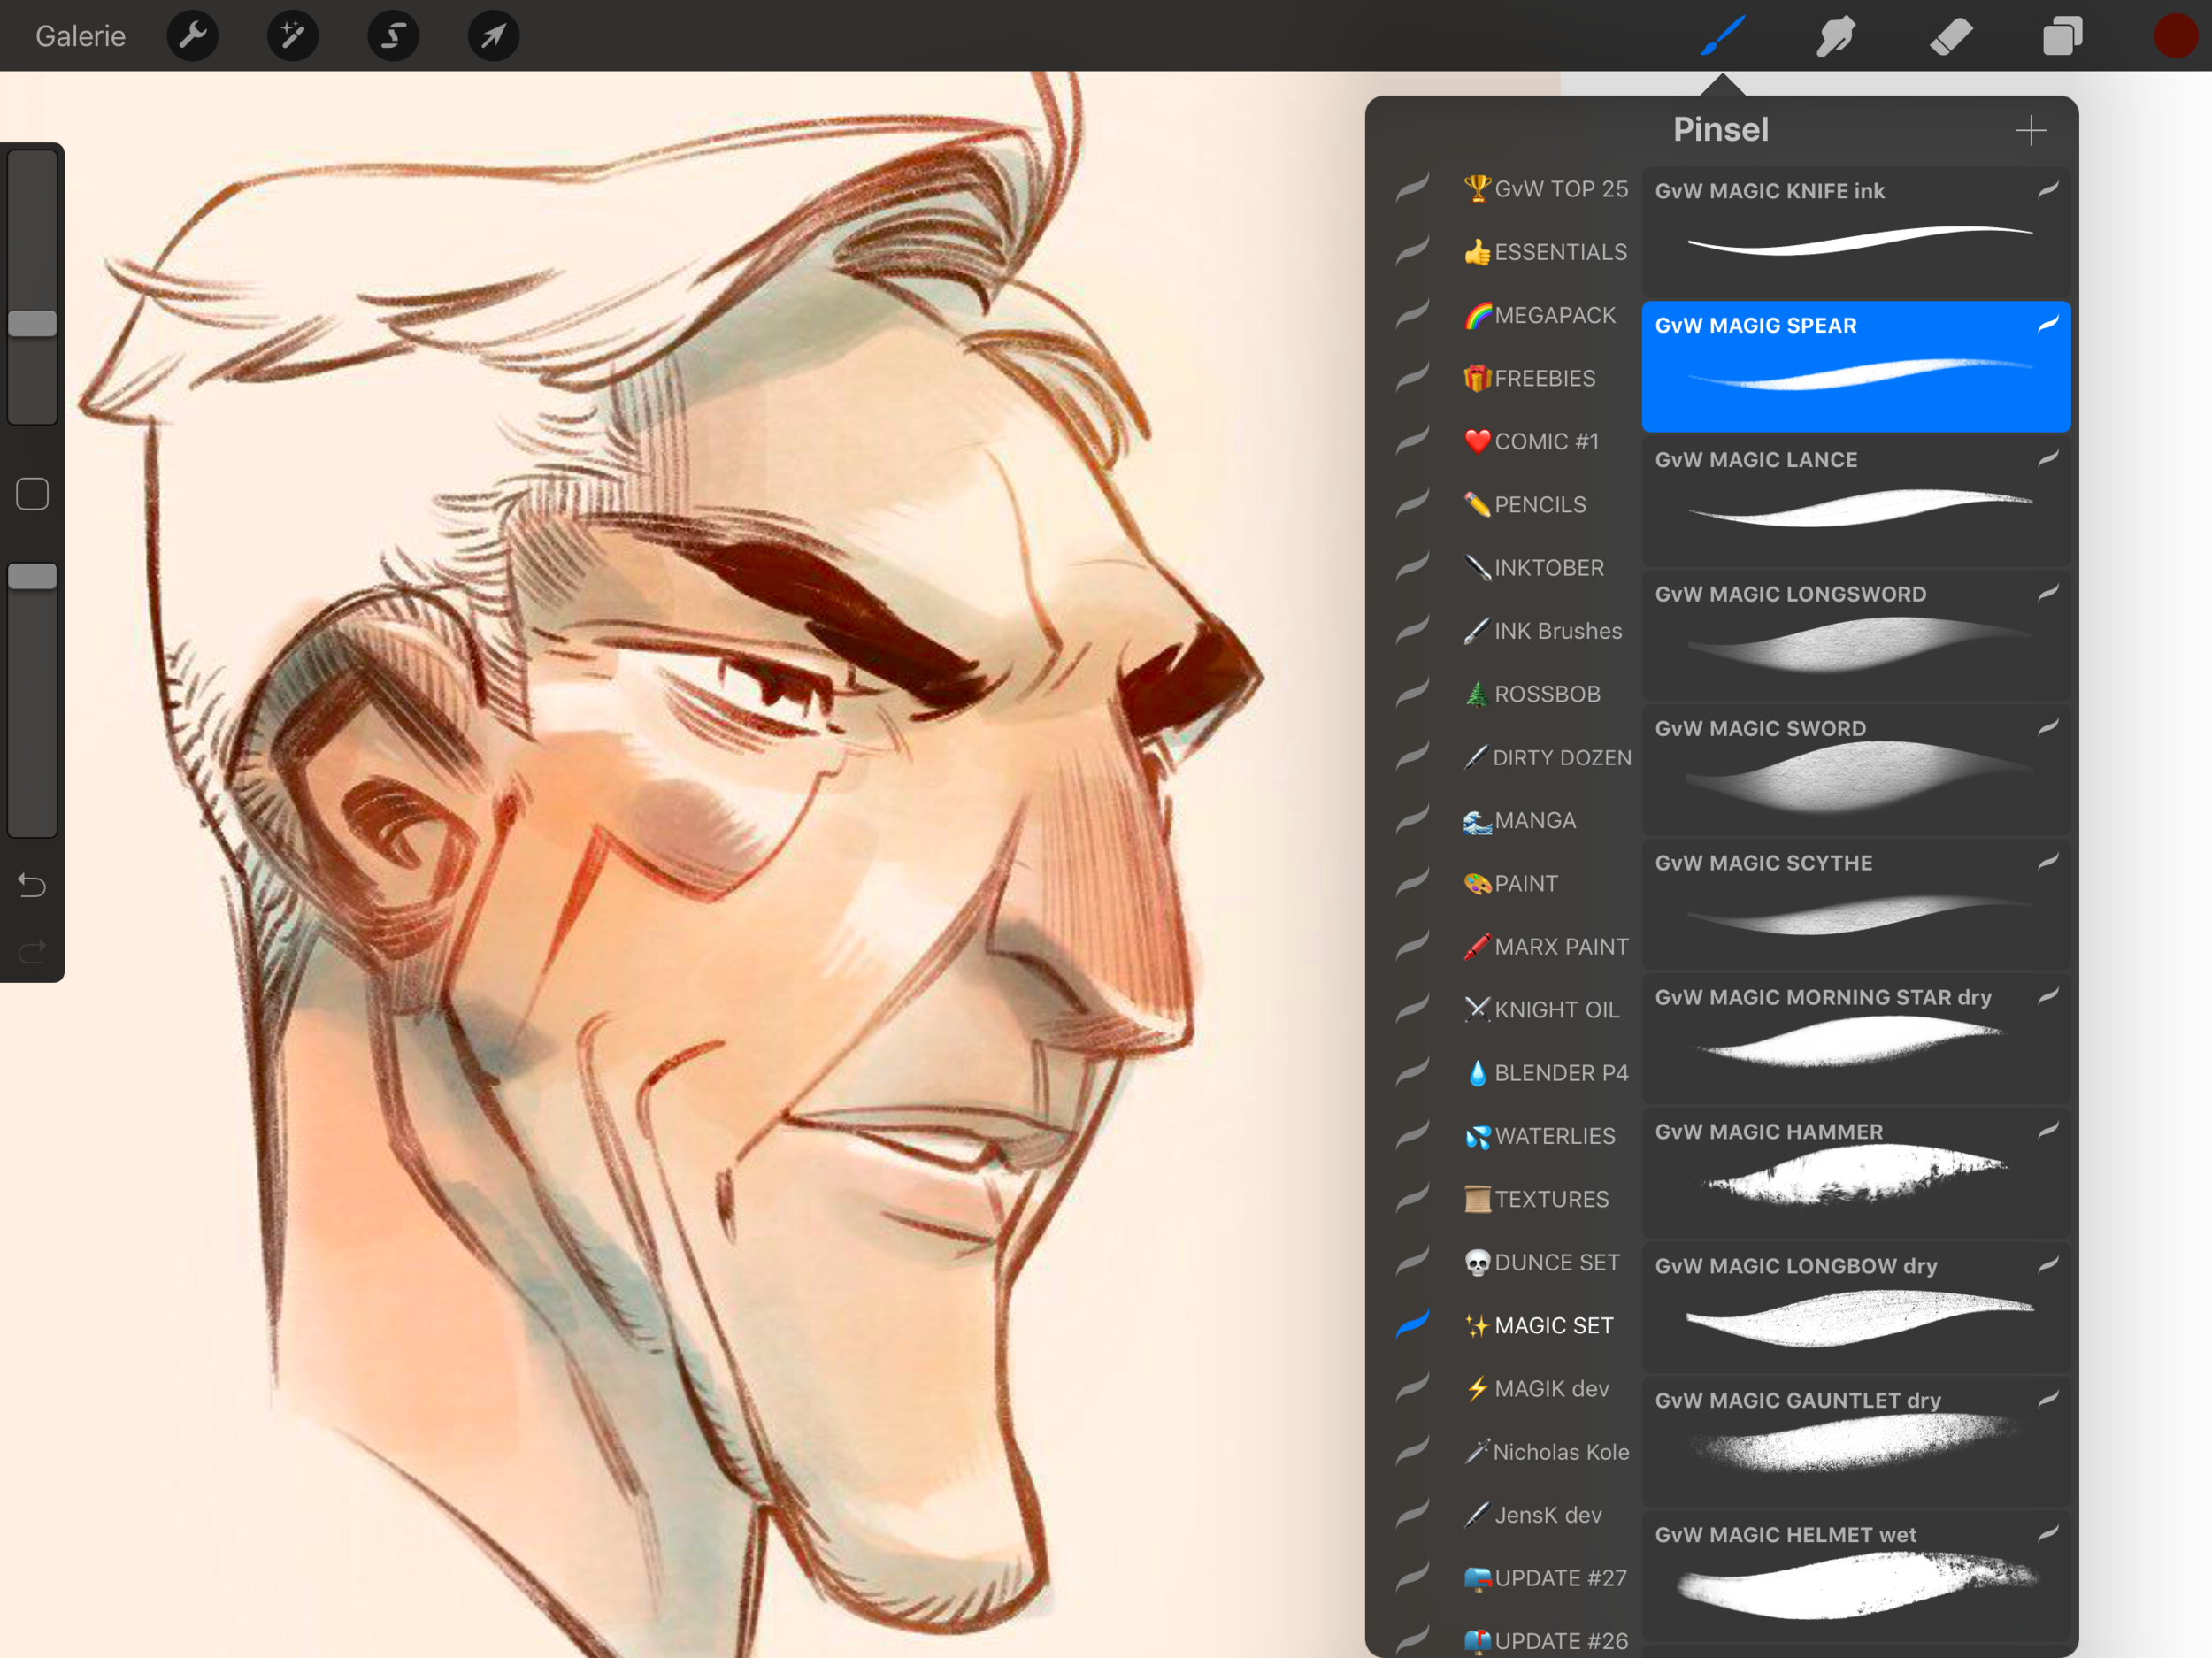Switch to the WATERLIES brush set

click(x=1553, y=1136)
